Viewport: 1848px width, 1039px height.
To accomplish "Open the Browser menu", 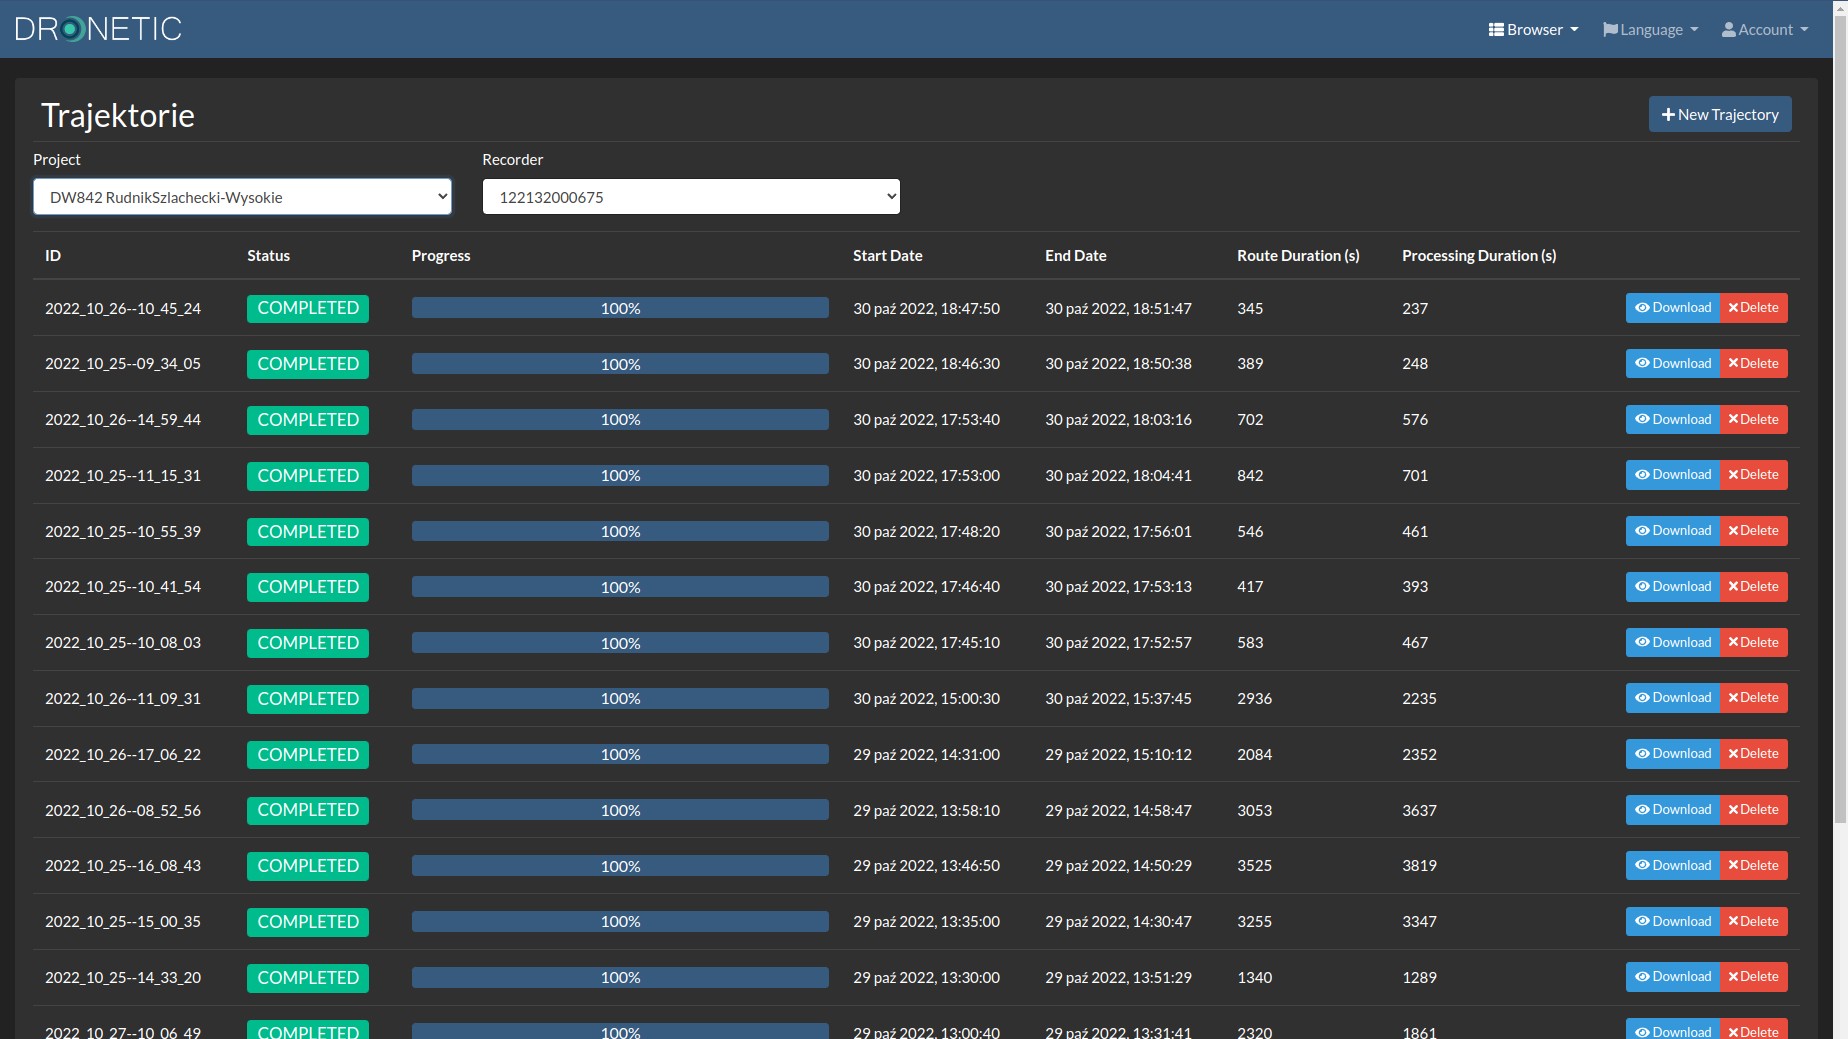I will pos(1533,30).
